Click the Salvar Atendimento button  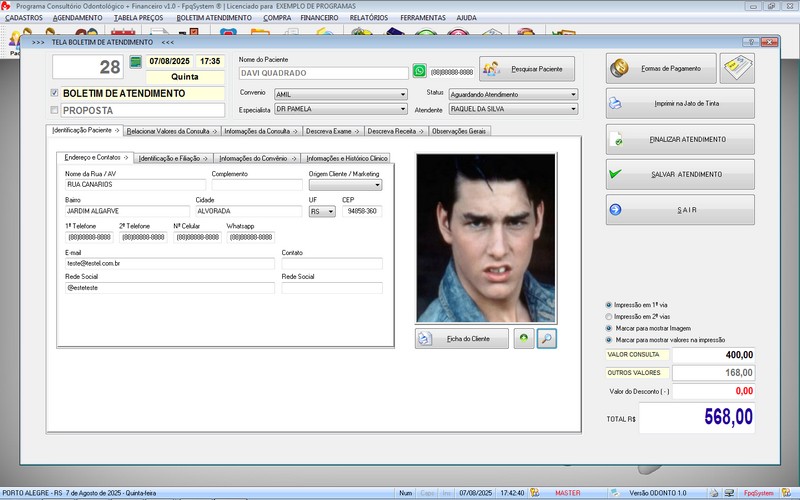[x=680, y=175]
